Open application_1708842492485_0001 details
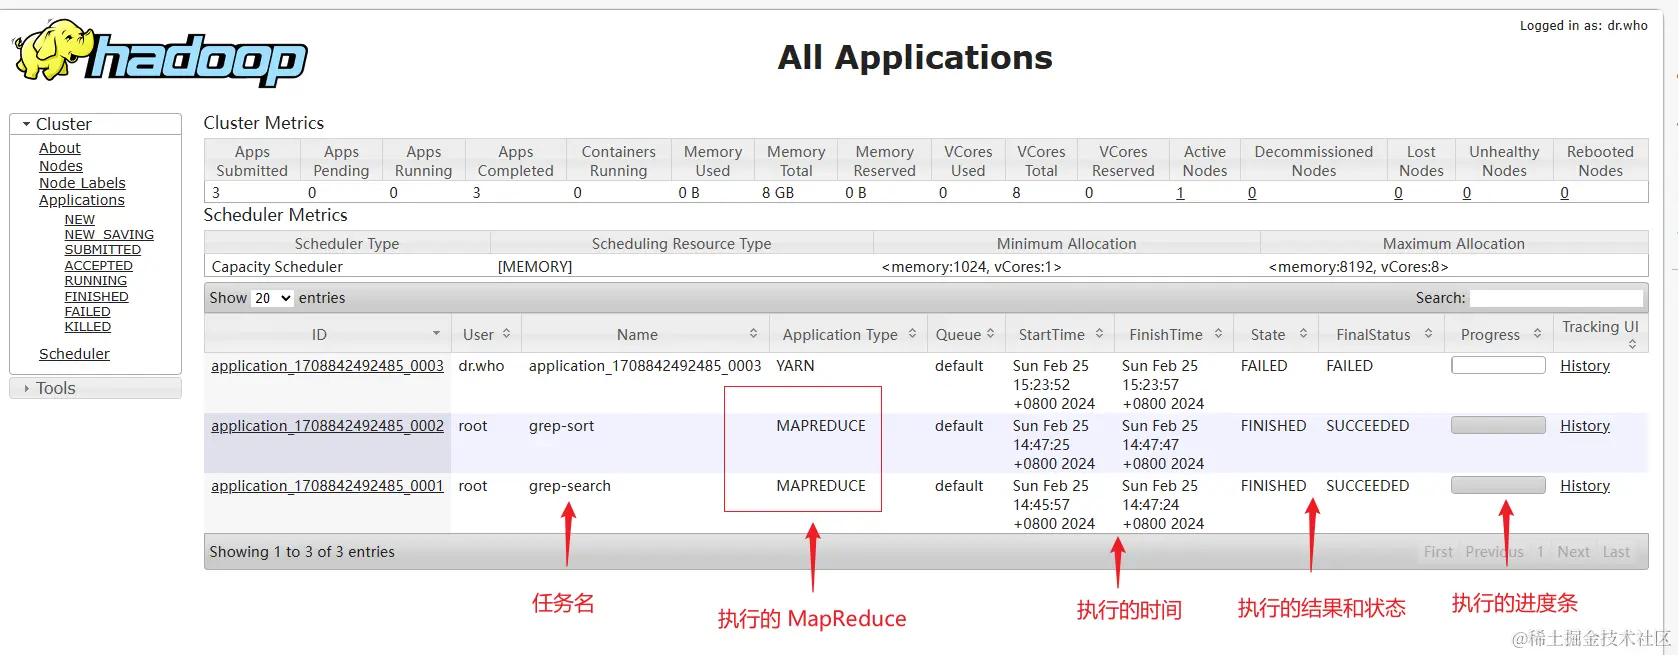 (x=327, y=486)
